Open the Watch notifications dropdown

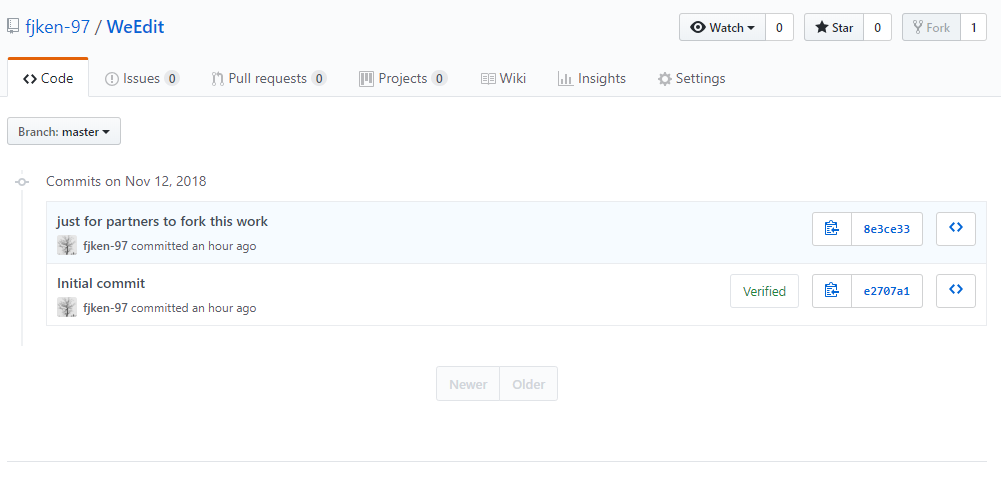pyautogui.click(x=722, y=27)
